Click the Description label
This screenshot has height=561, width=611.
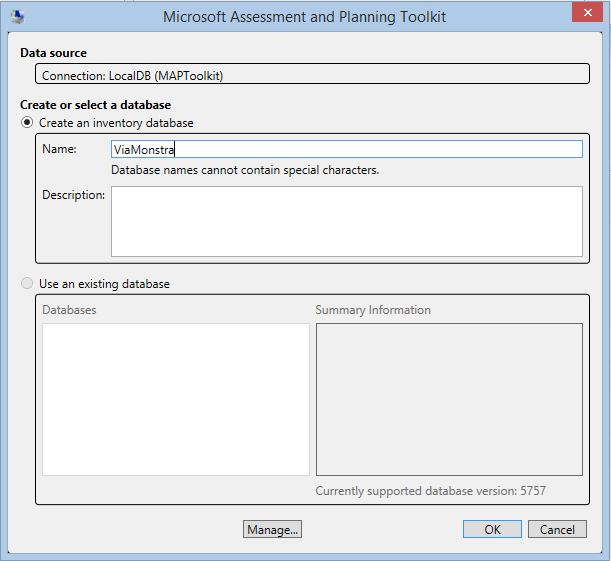tap(73, 195)
